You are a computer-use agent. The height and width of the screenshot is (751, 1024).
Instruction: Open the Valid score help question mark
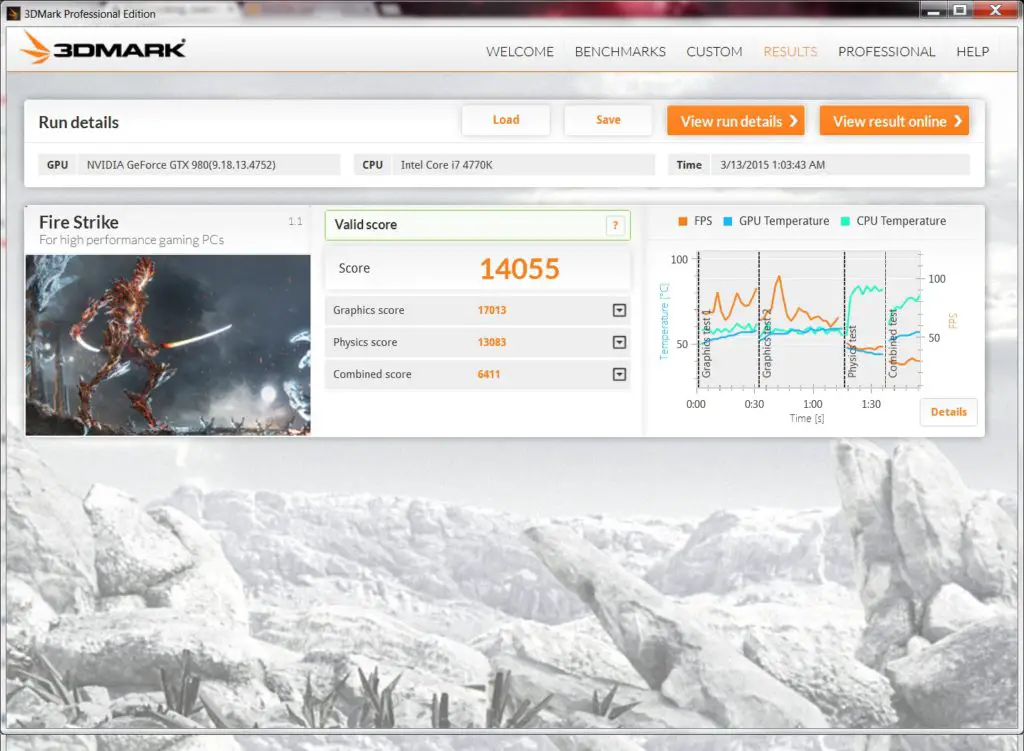click(615, 225)
